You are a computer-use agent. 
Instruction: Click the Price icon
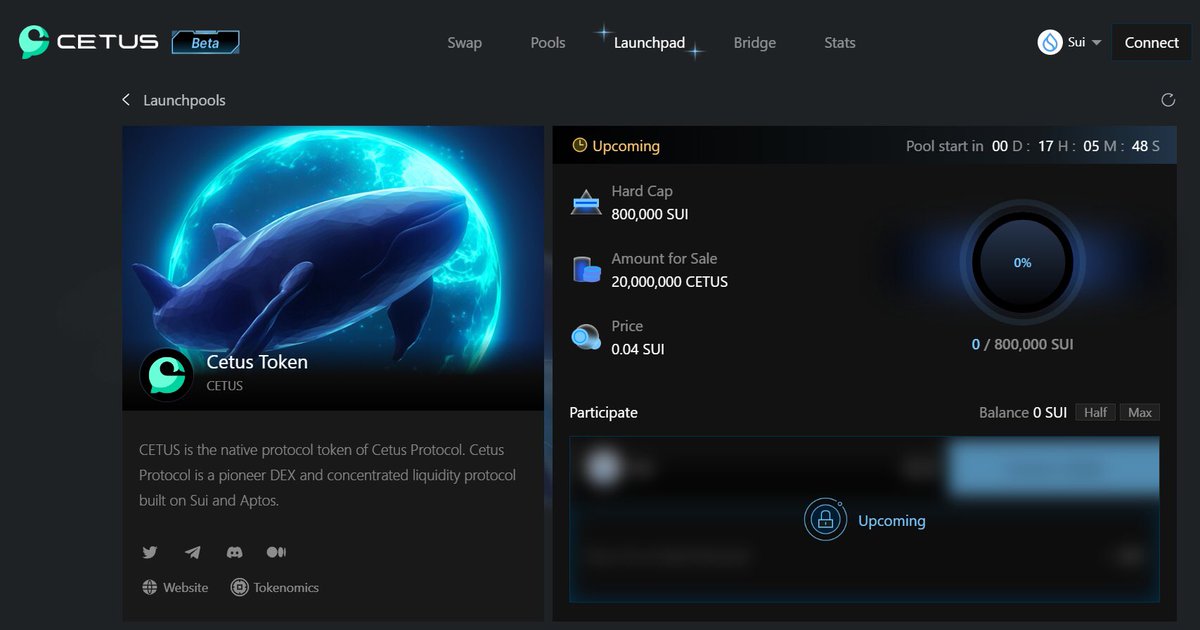[x=586, y=338]
